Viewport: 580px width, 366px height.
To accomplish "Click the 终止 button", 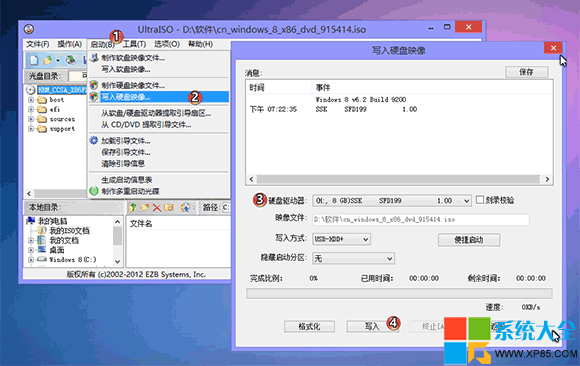I will coord(428,326).
